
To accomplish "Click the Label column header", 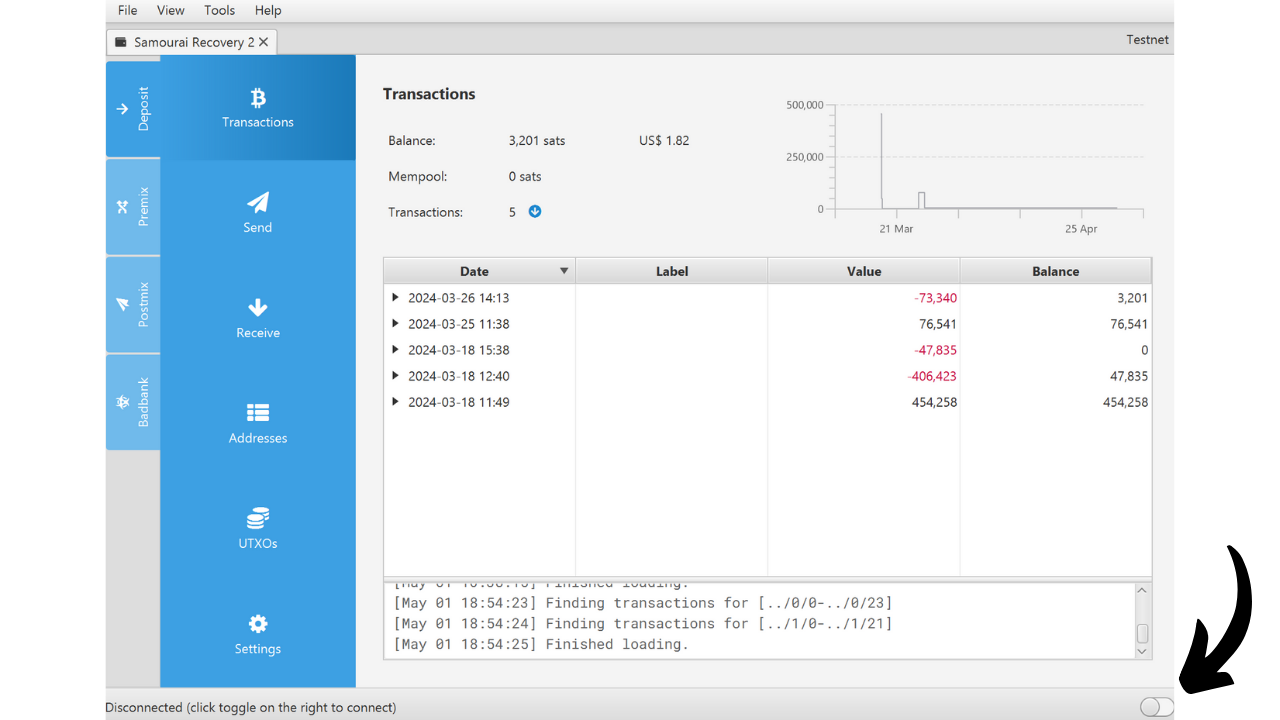I will [x=672, y=271].
